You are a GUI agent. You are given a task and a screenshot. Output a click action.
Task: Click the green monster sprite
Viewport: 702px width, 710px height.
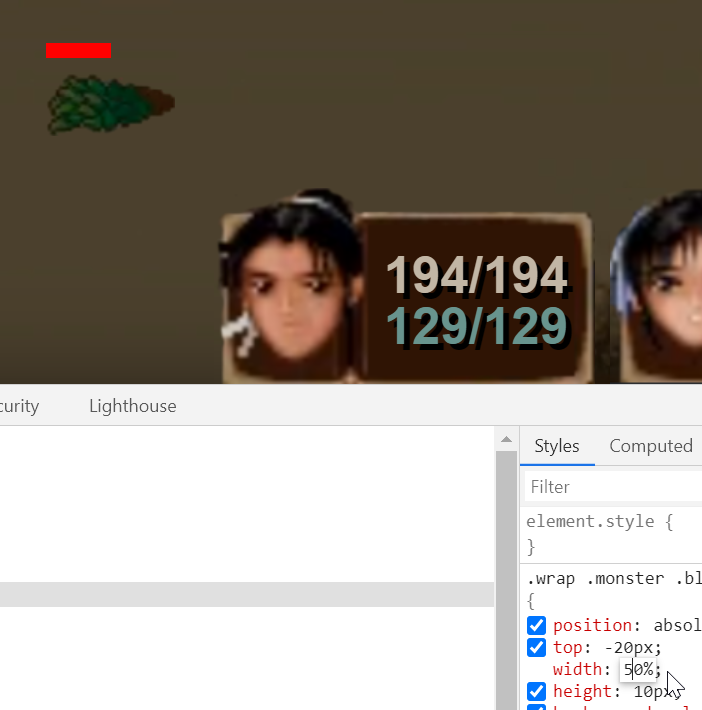[x=111, y=105]
